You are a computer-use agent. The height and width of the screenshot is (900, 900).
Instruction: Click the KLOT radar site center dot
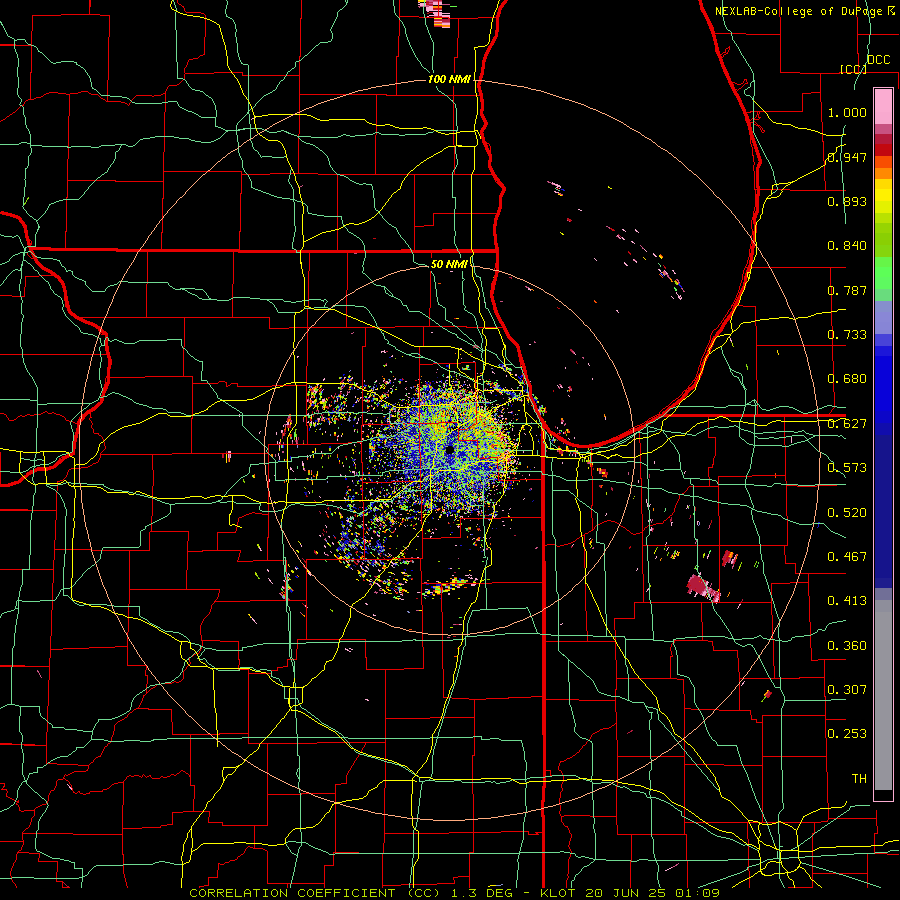(x=449, y=449)
